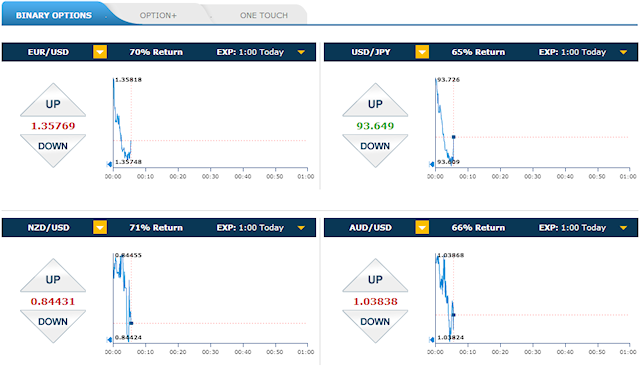Click the current price point on USD/JPY chart
The image size is (640, 368).
coord(453,137)
